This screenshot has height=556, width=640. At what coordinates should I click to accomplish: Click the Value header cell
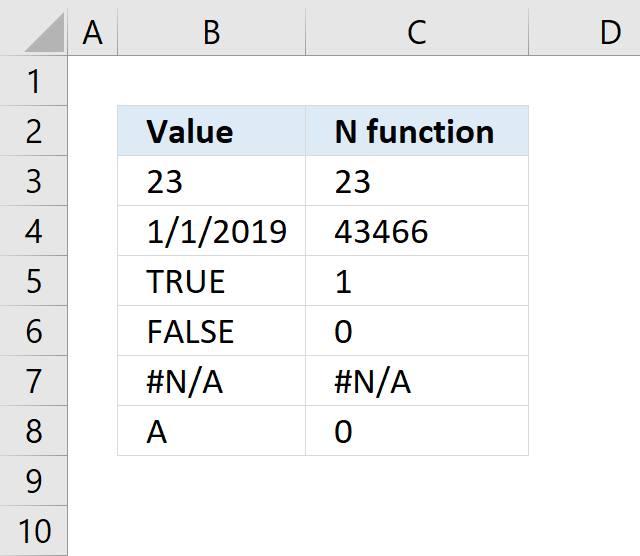coord(211,131)
